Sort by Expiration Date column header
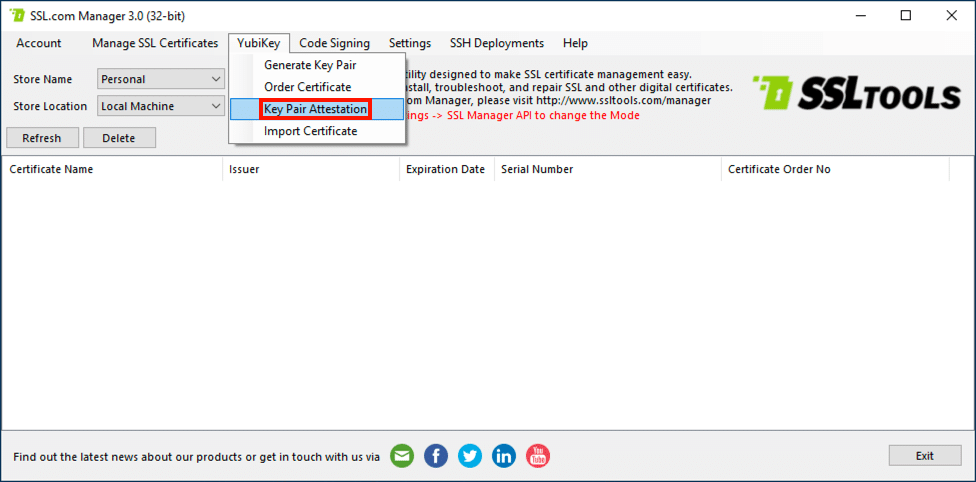 [445, 169]
